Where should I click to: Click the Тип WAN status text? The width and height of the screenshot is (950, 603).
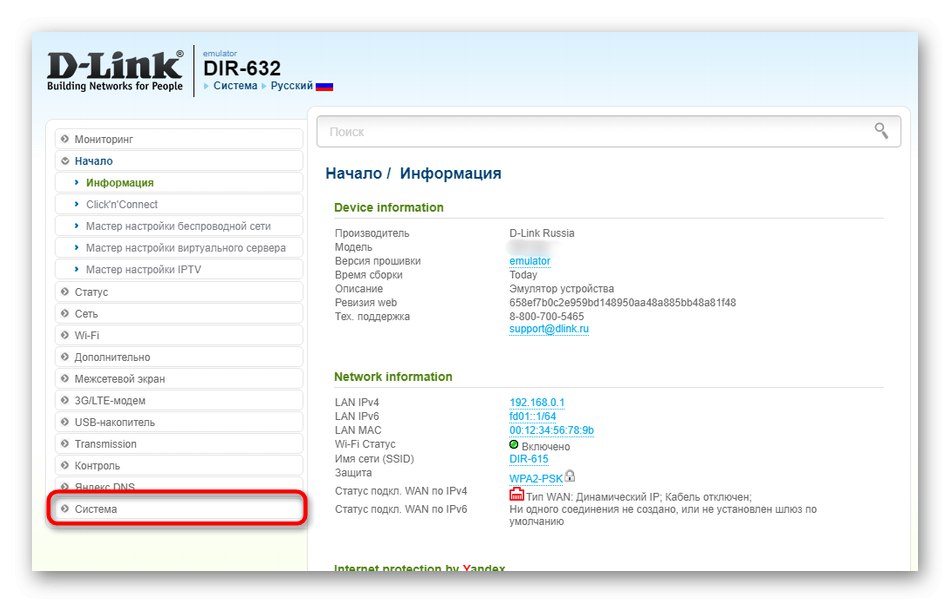pyautogui.click(x=639, y=497)
